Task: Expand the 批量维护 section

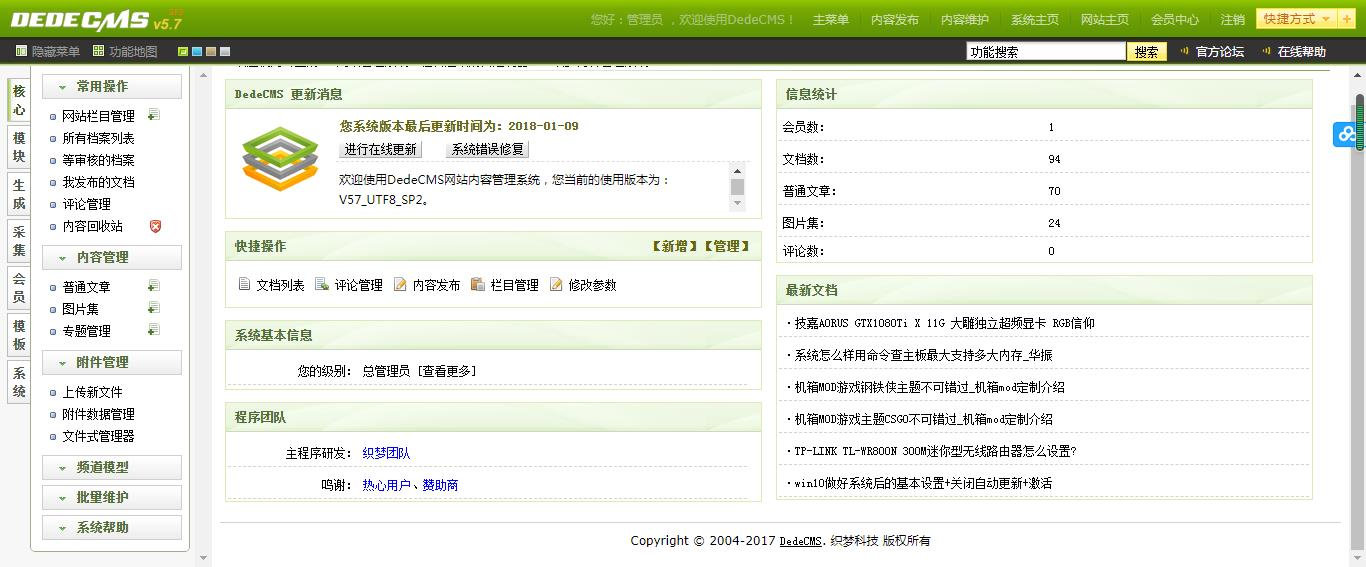Action: (x=112, y=497)
